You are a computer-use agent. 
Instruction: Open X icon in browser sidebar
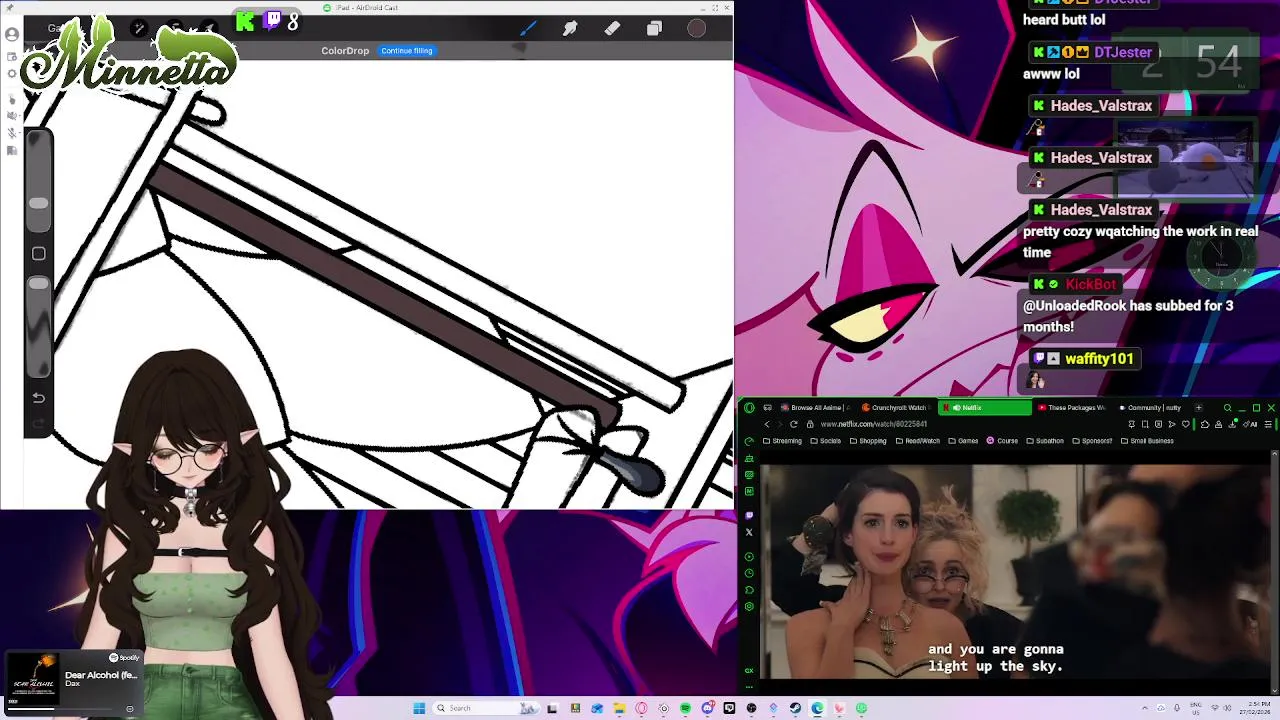(749, 532)
